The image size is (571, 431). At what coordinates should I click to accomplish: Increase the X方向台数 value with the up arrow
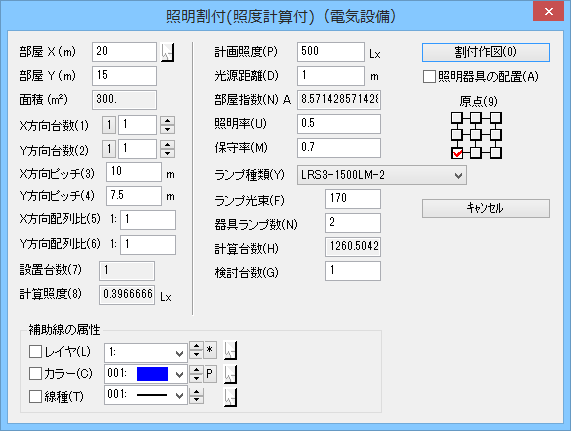(168, 121)
